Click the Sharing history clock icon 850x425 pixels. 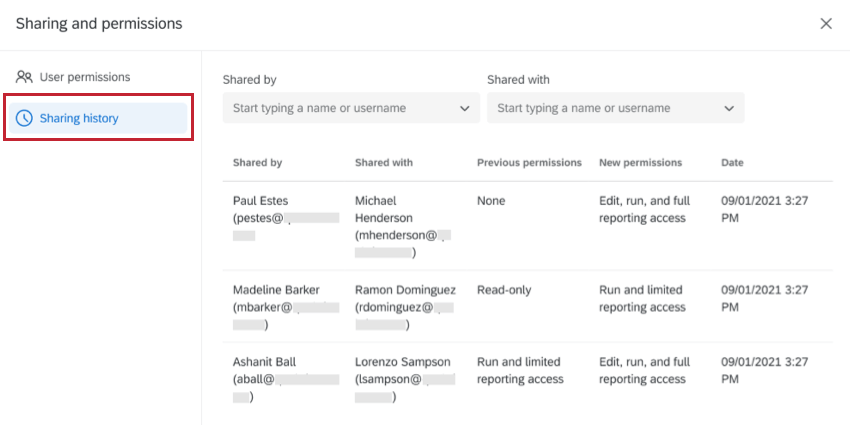[25, 118]
